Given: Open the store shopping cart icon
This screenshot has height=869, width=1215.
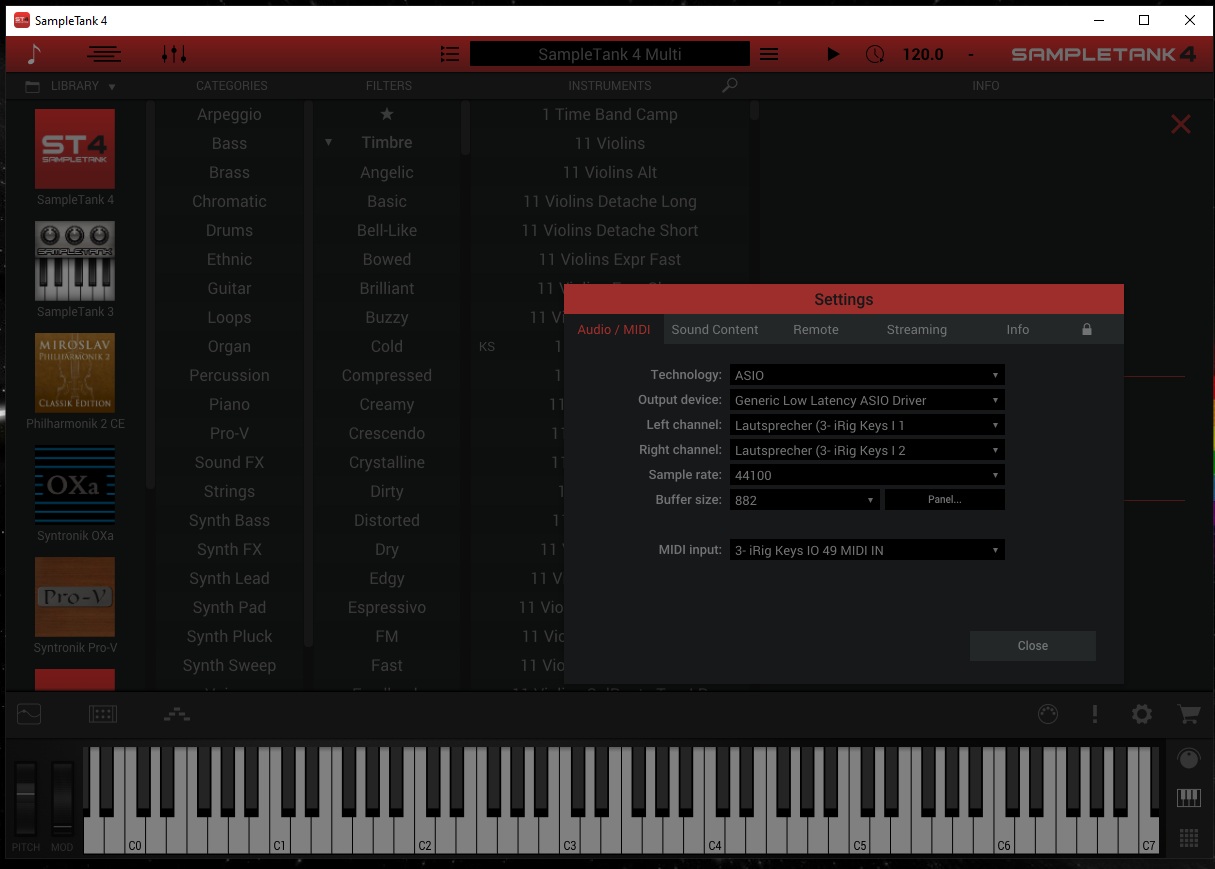Looking at the screenshot, I should 1189,714.
